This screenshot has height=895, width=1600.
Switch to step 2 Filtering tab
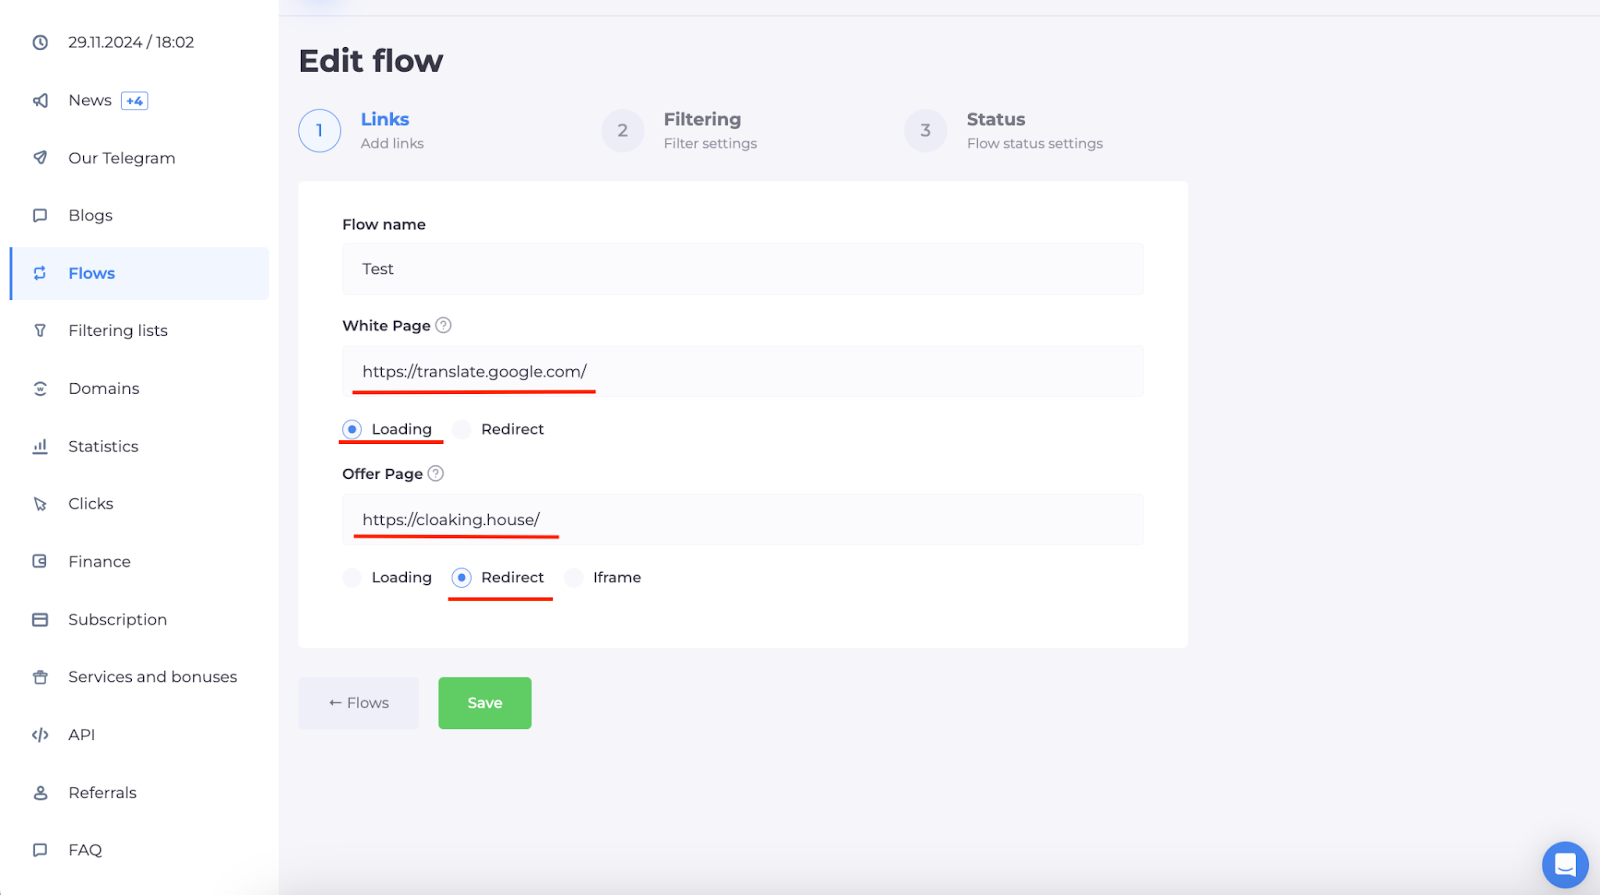pos(680,130)
